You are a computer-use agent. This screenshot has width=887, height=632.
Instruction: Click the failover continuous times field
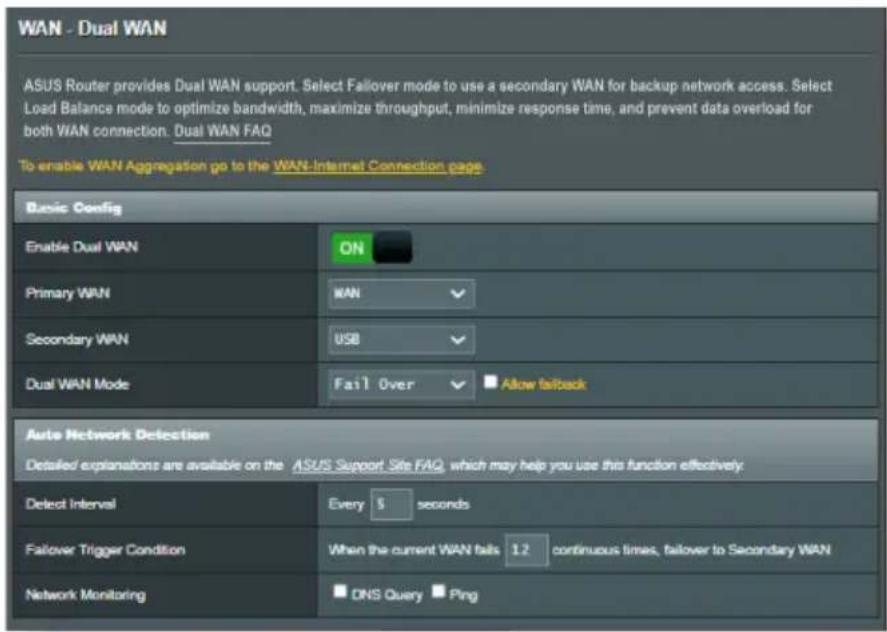coord(527,550)
